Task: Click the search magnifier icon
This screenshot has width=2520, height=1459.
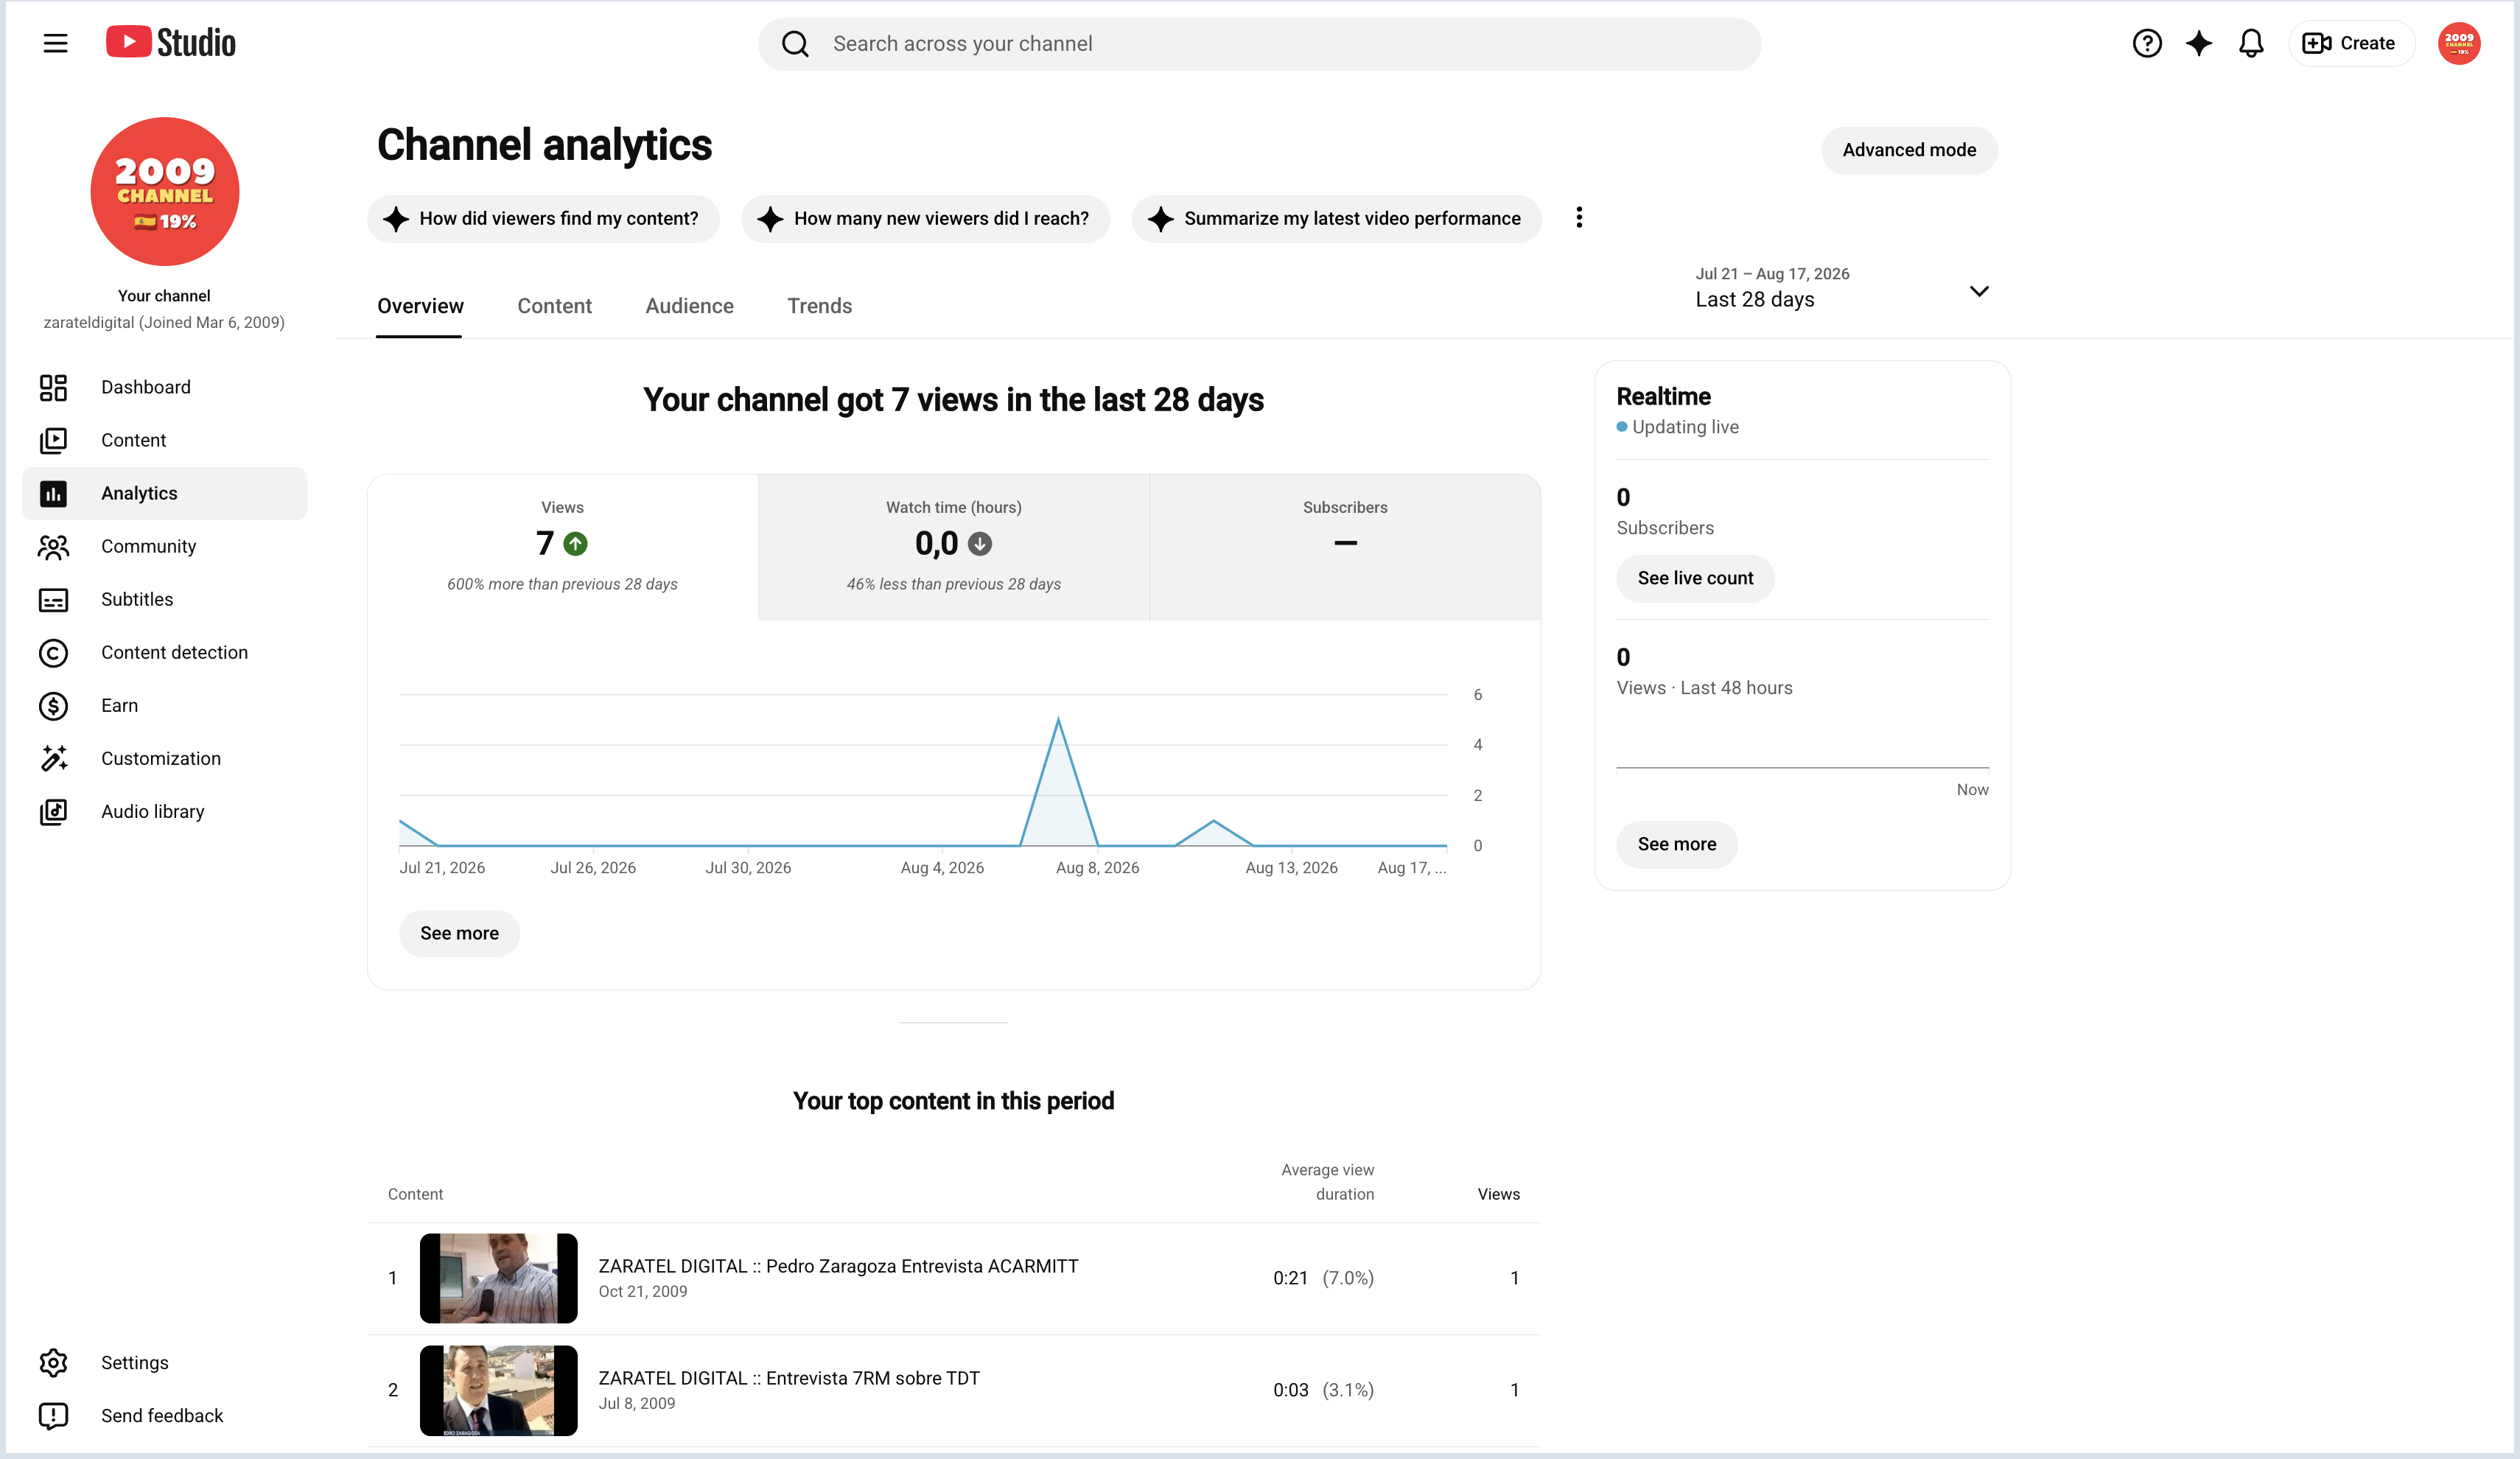Action: point(795,44)
